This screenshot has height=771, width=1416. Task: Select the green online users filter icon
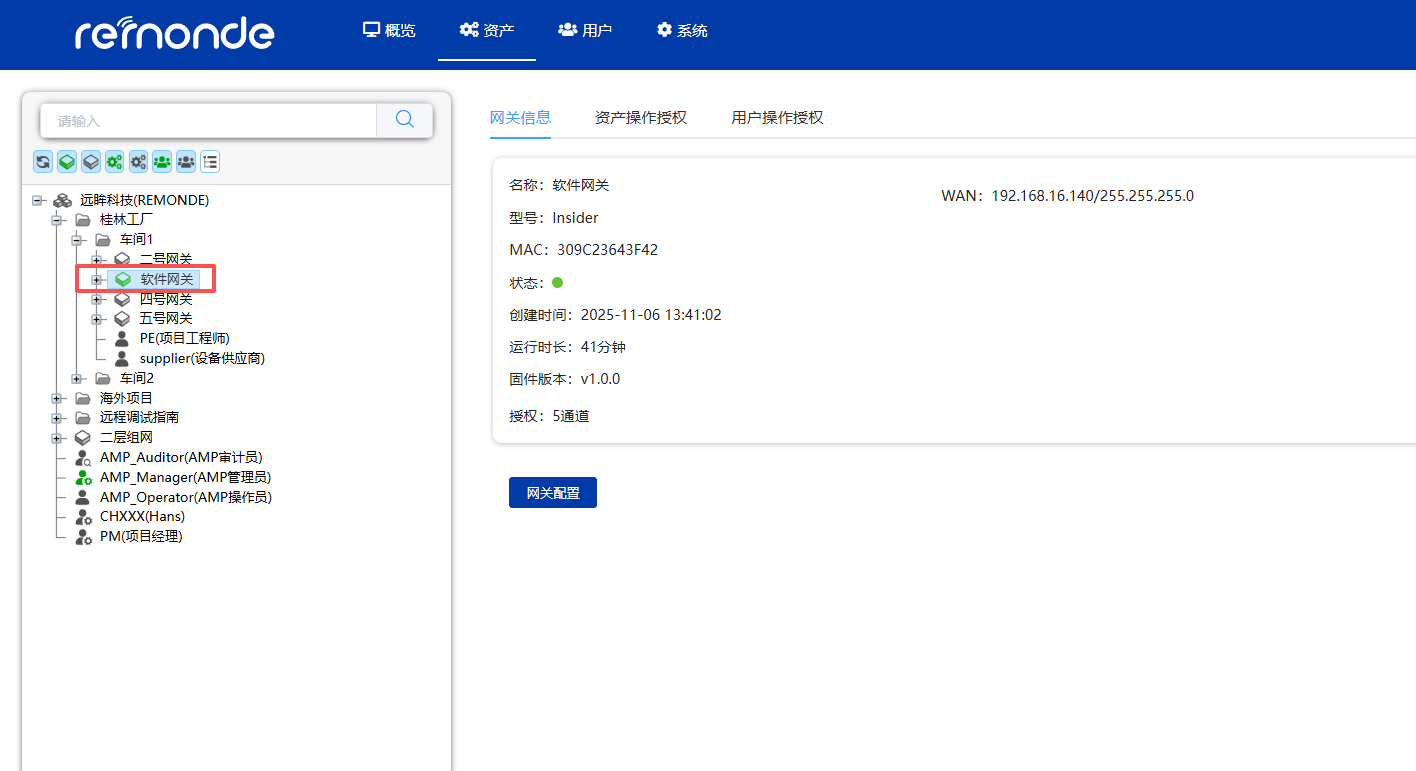tap(161, 161)
